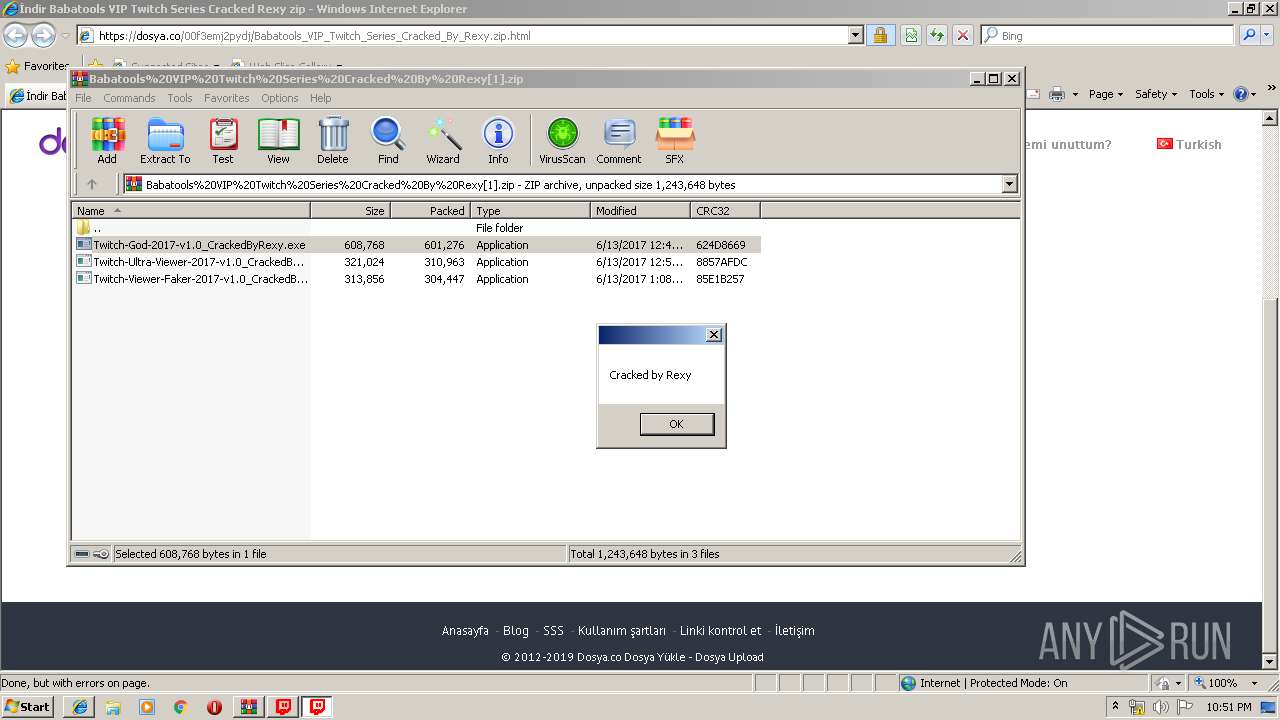Open the IE Page dropdown menu
The image size is (1280, 720).
[x=1106, y=94]
